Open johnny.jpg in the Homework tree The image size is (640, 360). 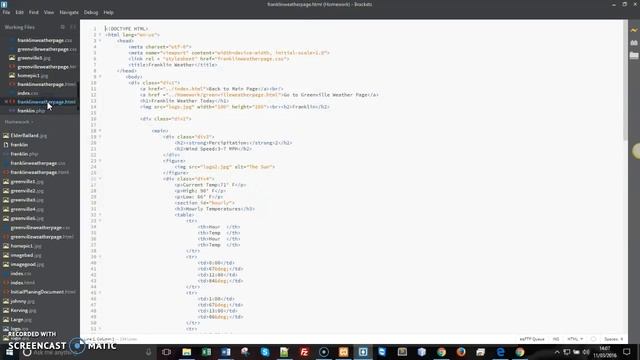point(22,301)
